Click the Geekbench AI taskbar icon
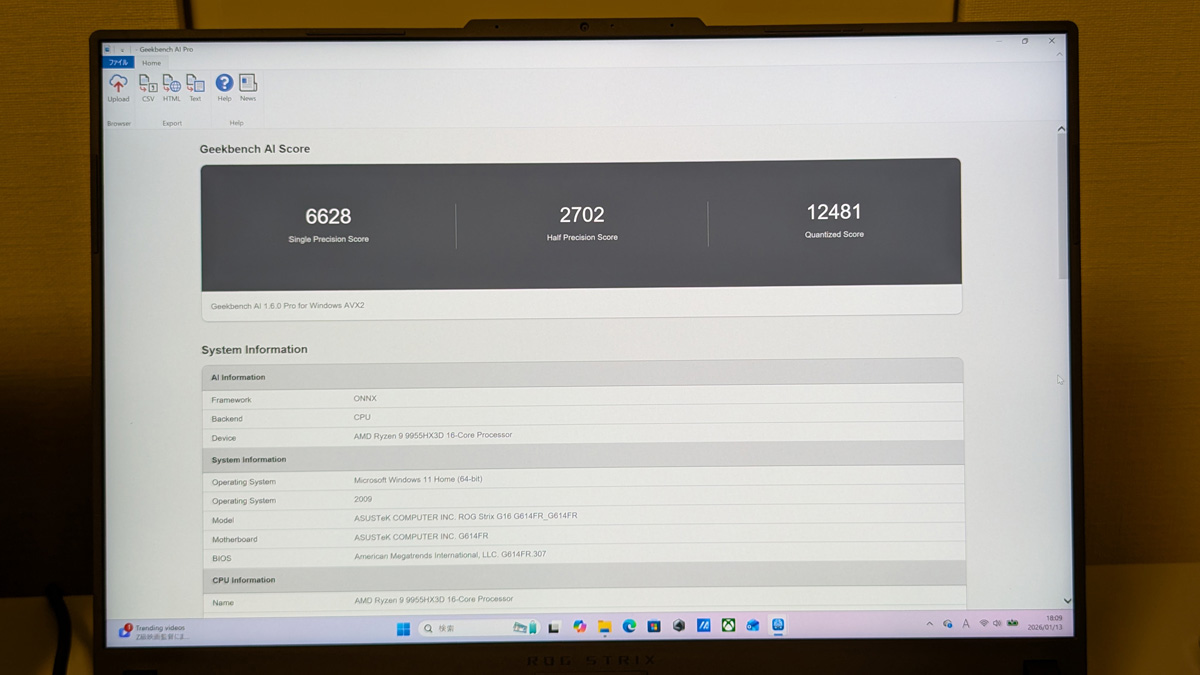This screenshot has height=675, width=1200. point(778,625)
